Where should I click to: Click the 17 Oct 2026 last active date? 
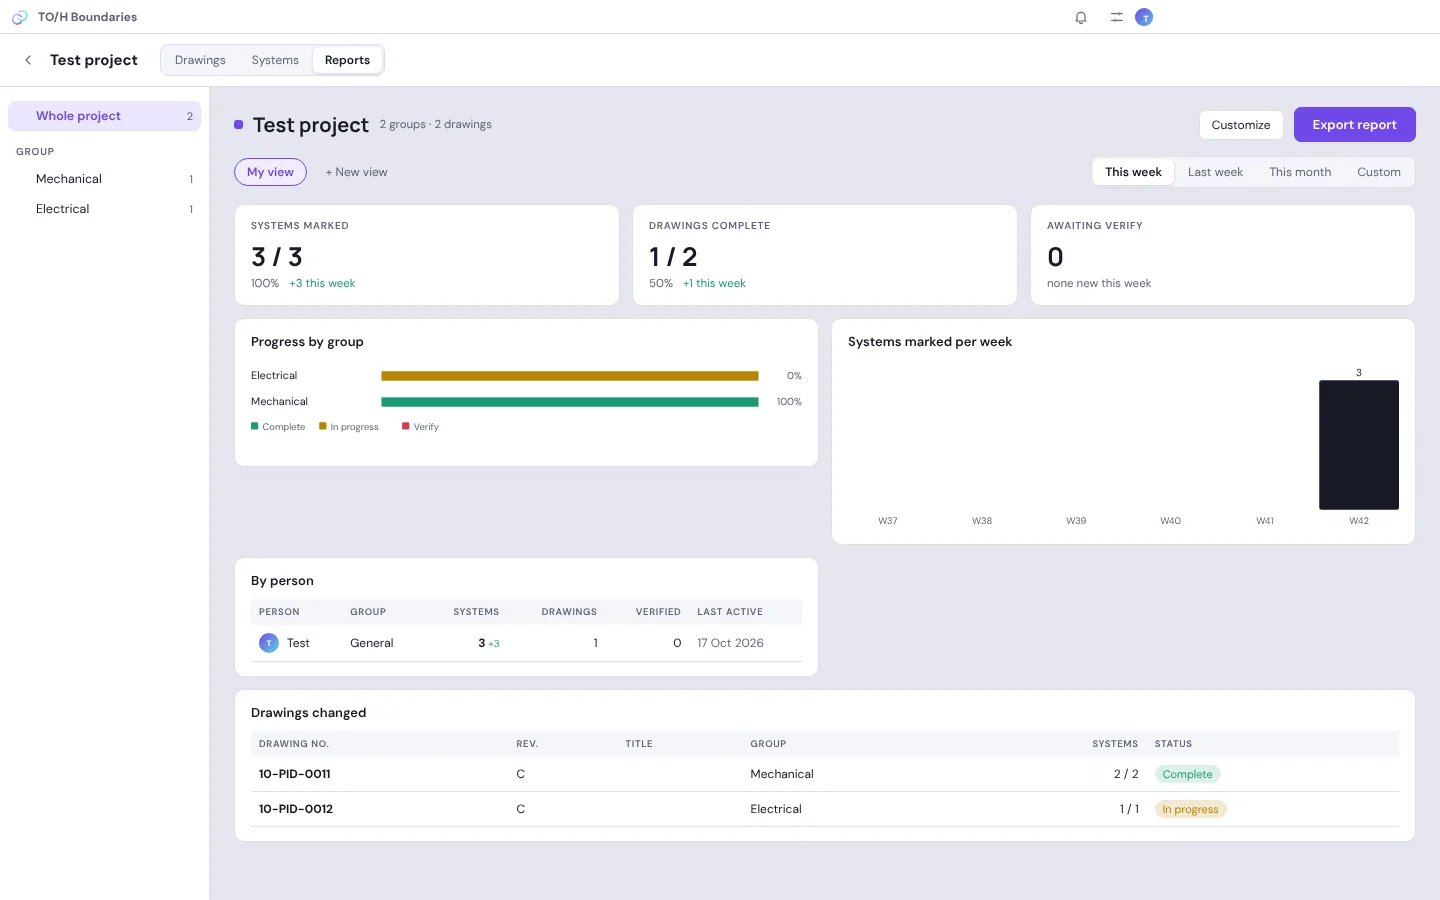[x=730, y=643]
